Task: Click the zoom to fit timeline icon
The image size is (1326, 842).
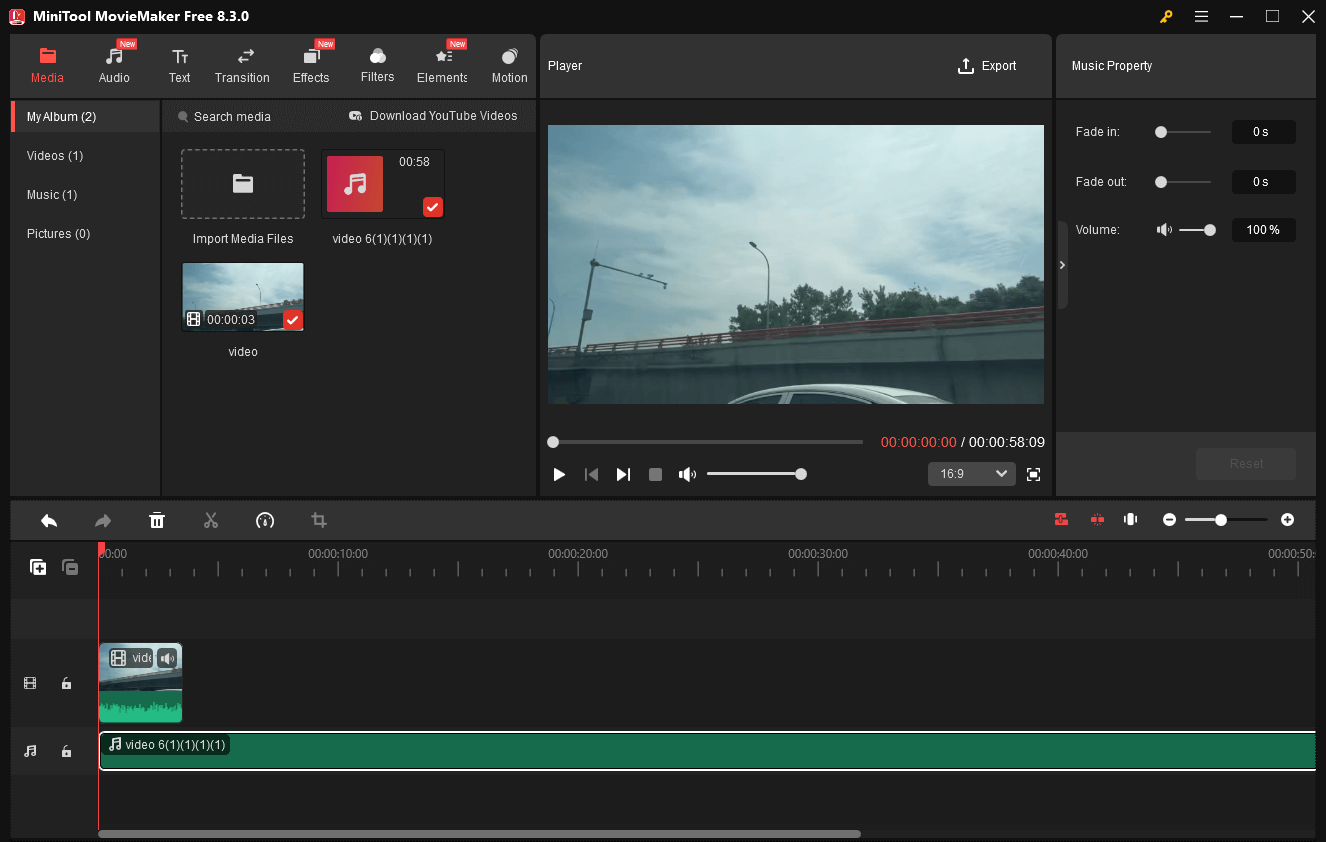Action: pyautogui.click(x=1131, y=519)
